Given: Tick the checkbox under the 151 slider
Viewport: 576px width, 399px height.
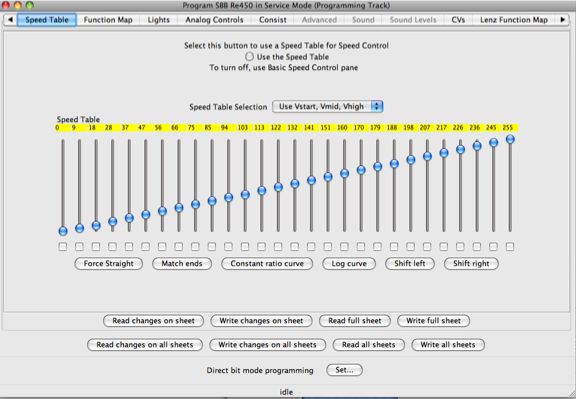Looking at the screenshot, I should (328, 247).
